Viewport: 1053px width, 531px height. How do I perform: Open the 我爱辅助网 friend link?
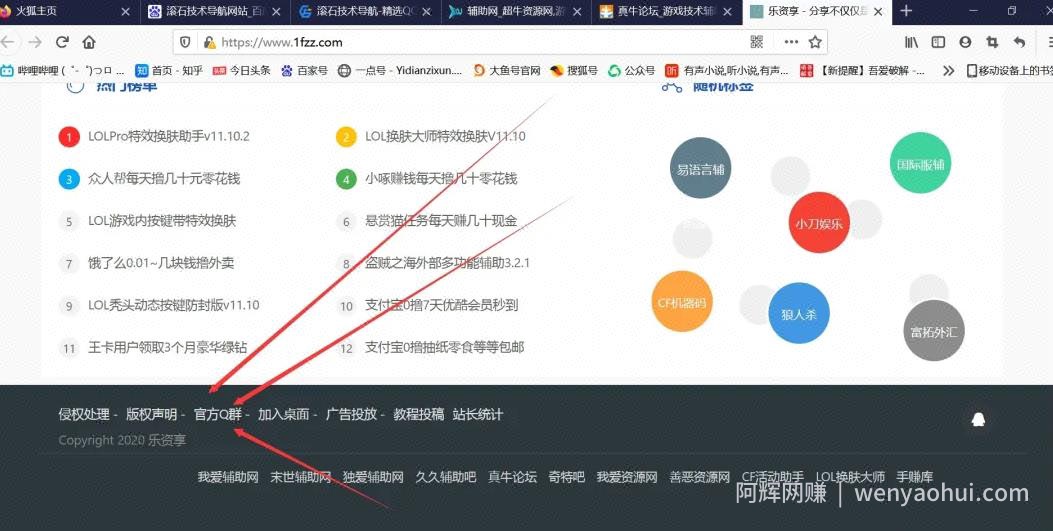pos(228,477)
